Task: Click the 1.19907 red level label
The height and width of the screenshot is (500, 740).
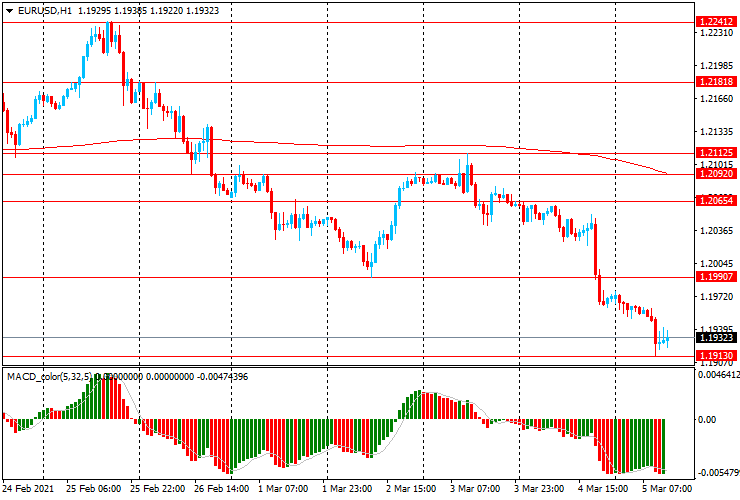Action: tap(716, 277)
